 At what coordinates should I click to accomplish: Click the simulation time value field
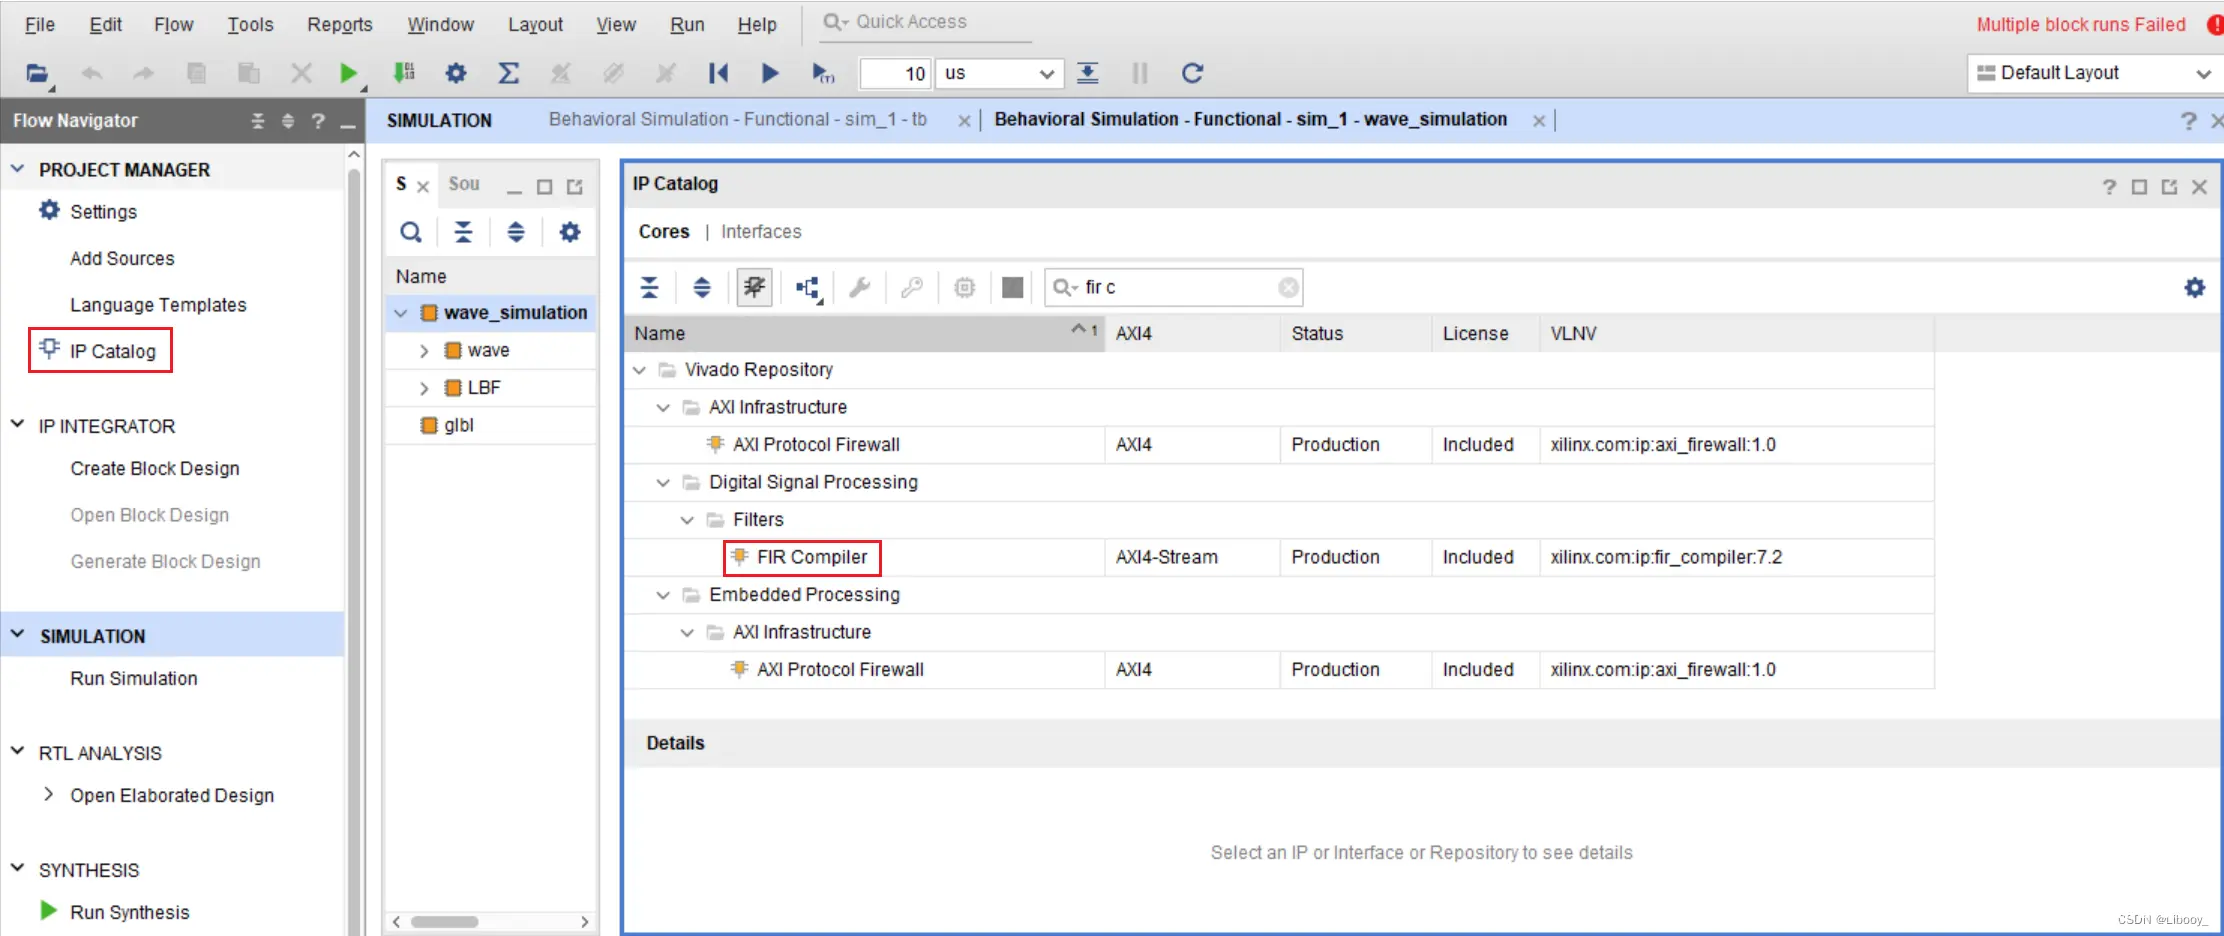[x=895, y=73]
